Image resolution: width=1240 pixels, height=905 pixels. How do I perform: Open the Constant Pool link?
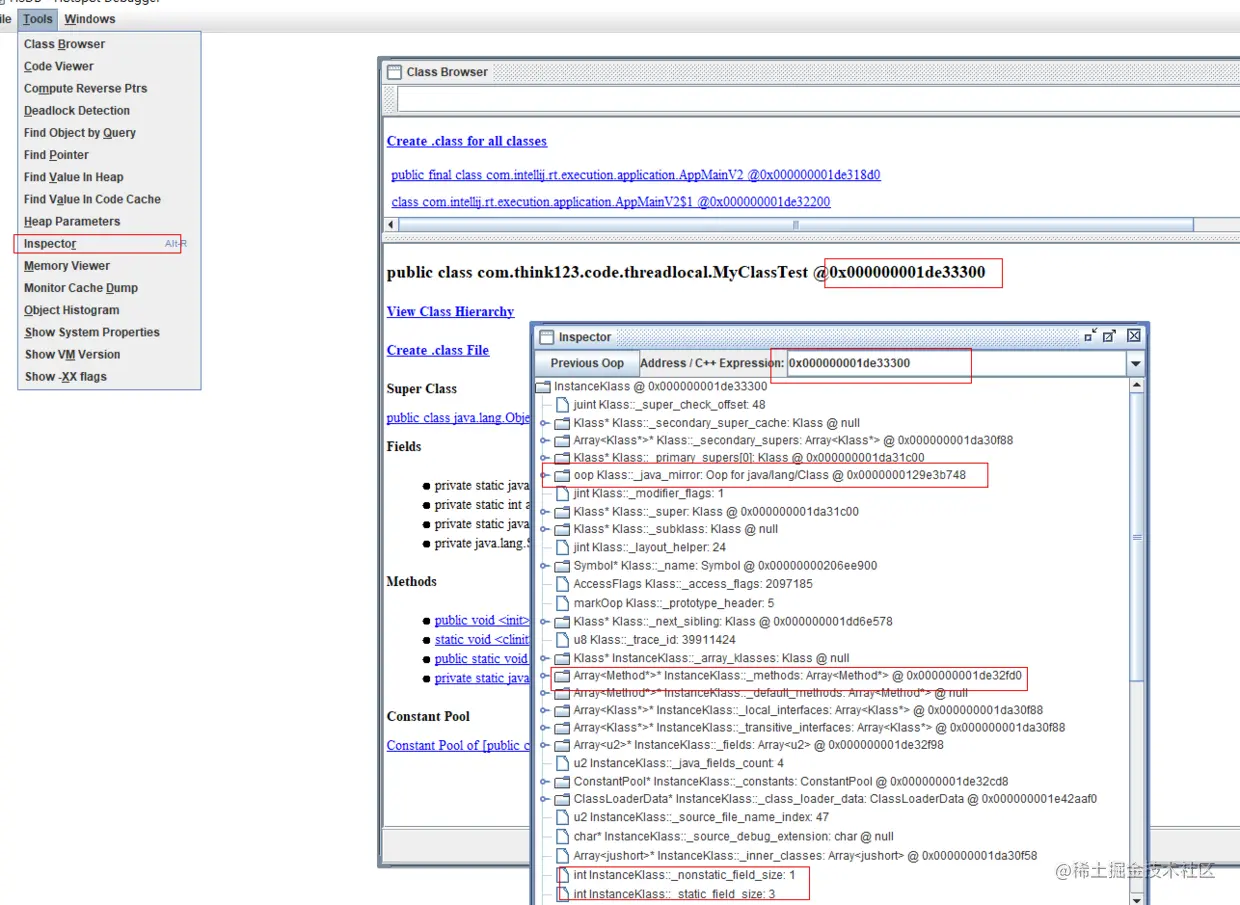[x=459, y=745]
